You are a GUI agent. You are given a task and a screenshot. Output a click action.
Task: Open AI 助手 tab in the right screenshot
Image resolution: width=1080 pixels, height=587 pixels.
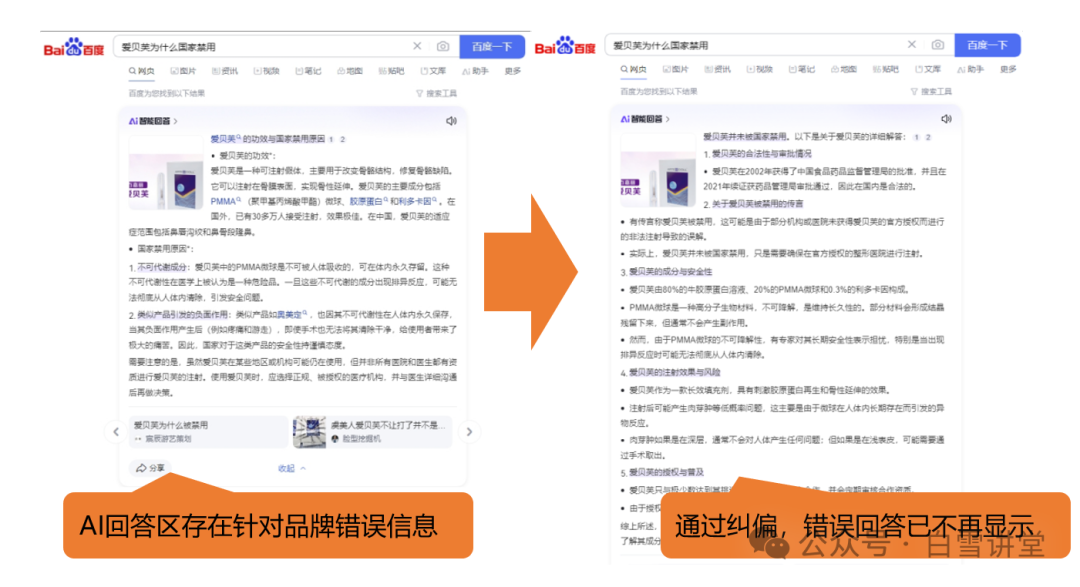pos(970,69)
